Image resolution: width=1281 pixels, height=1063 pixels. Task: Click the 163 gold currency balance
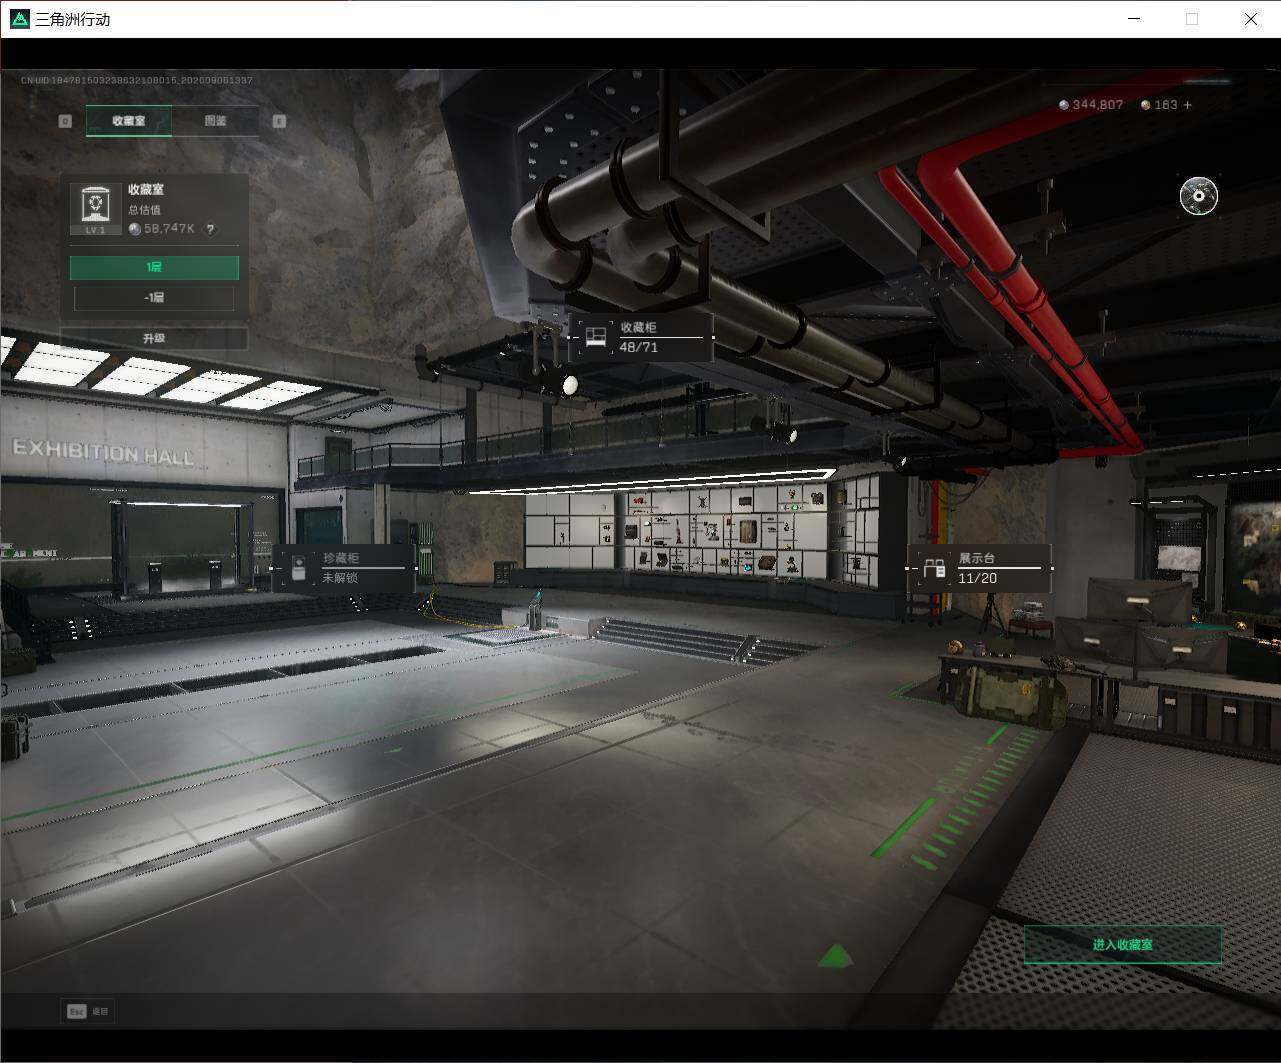[x=1166, y=105]
